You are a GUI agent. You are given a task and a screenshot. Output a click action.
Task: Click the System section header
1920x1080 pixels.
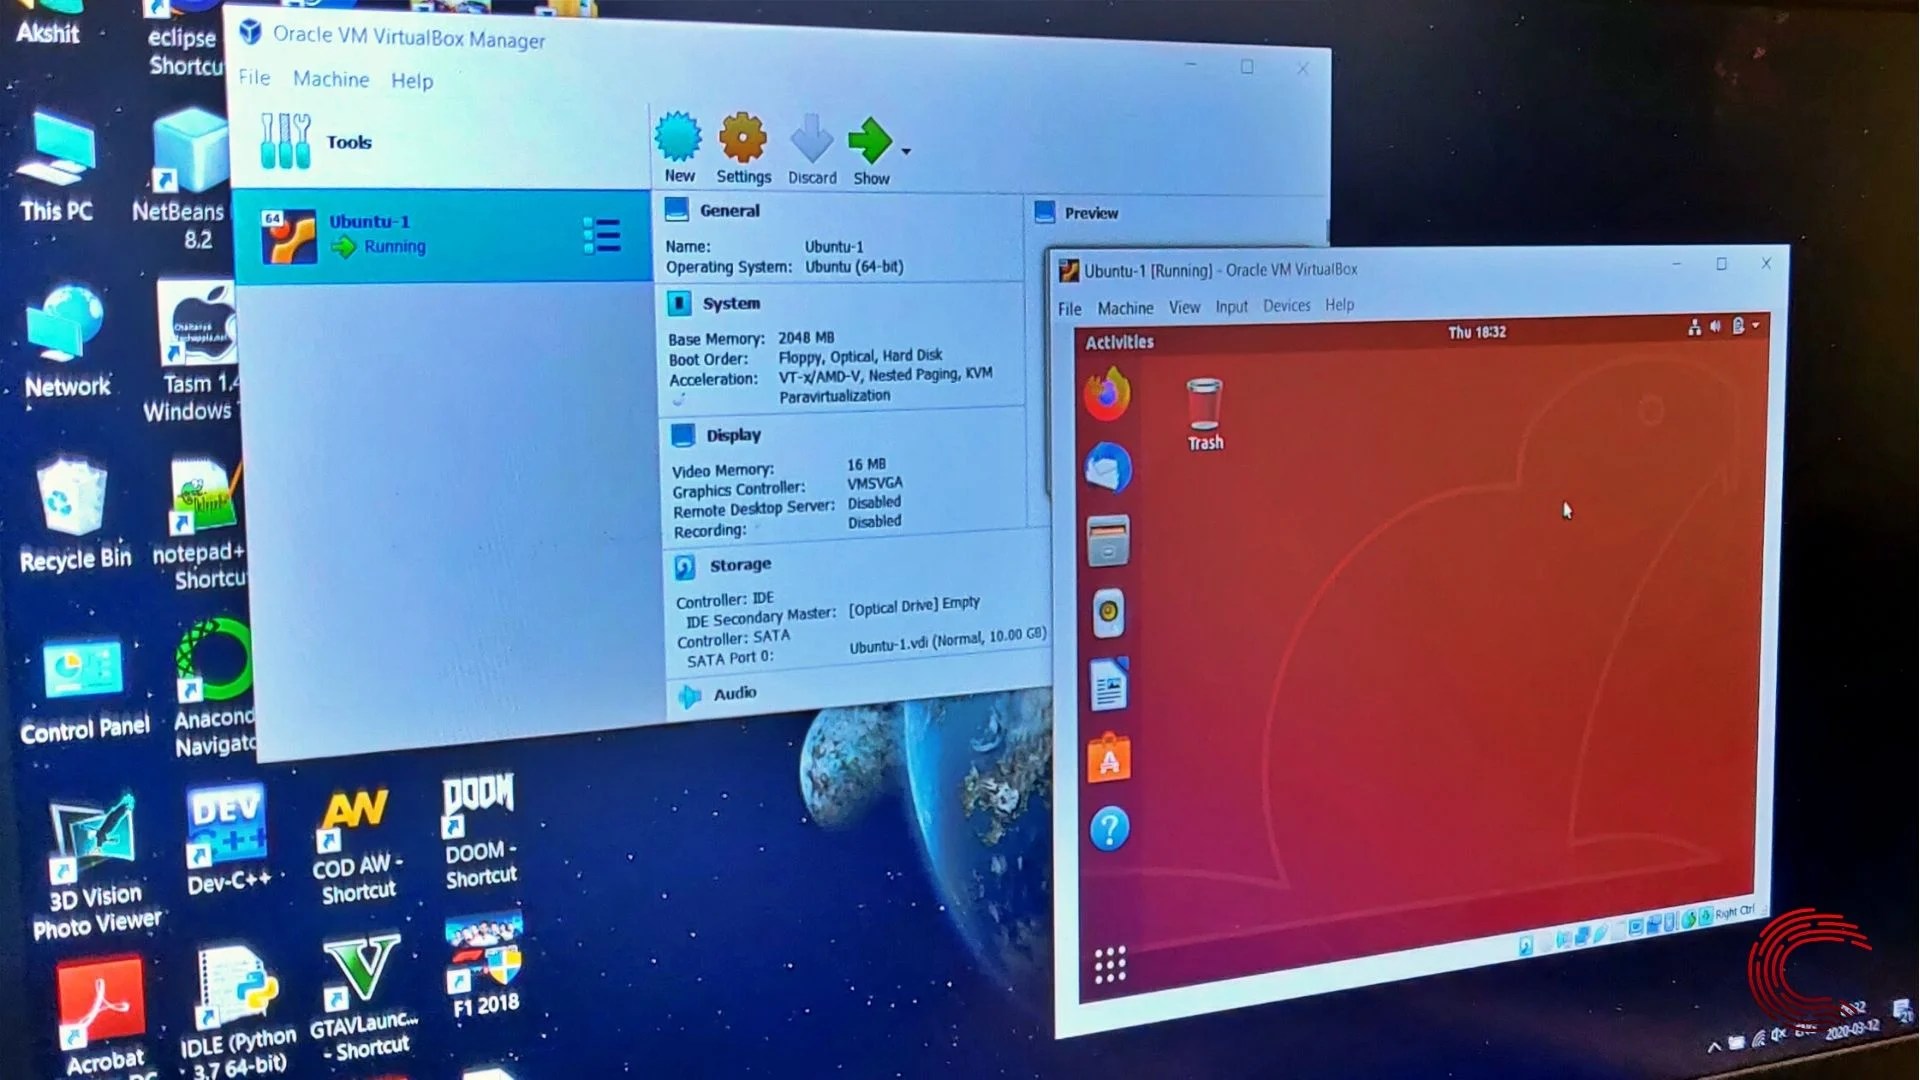click(x=731, y=303)
